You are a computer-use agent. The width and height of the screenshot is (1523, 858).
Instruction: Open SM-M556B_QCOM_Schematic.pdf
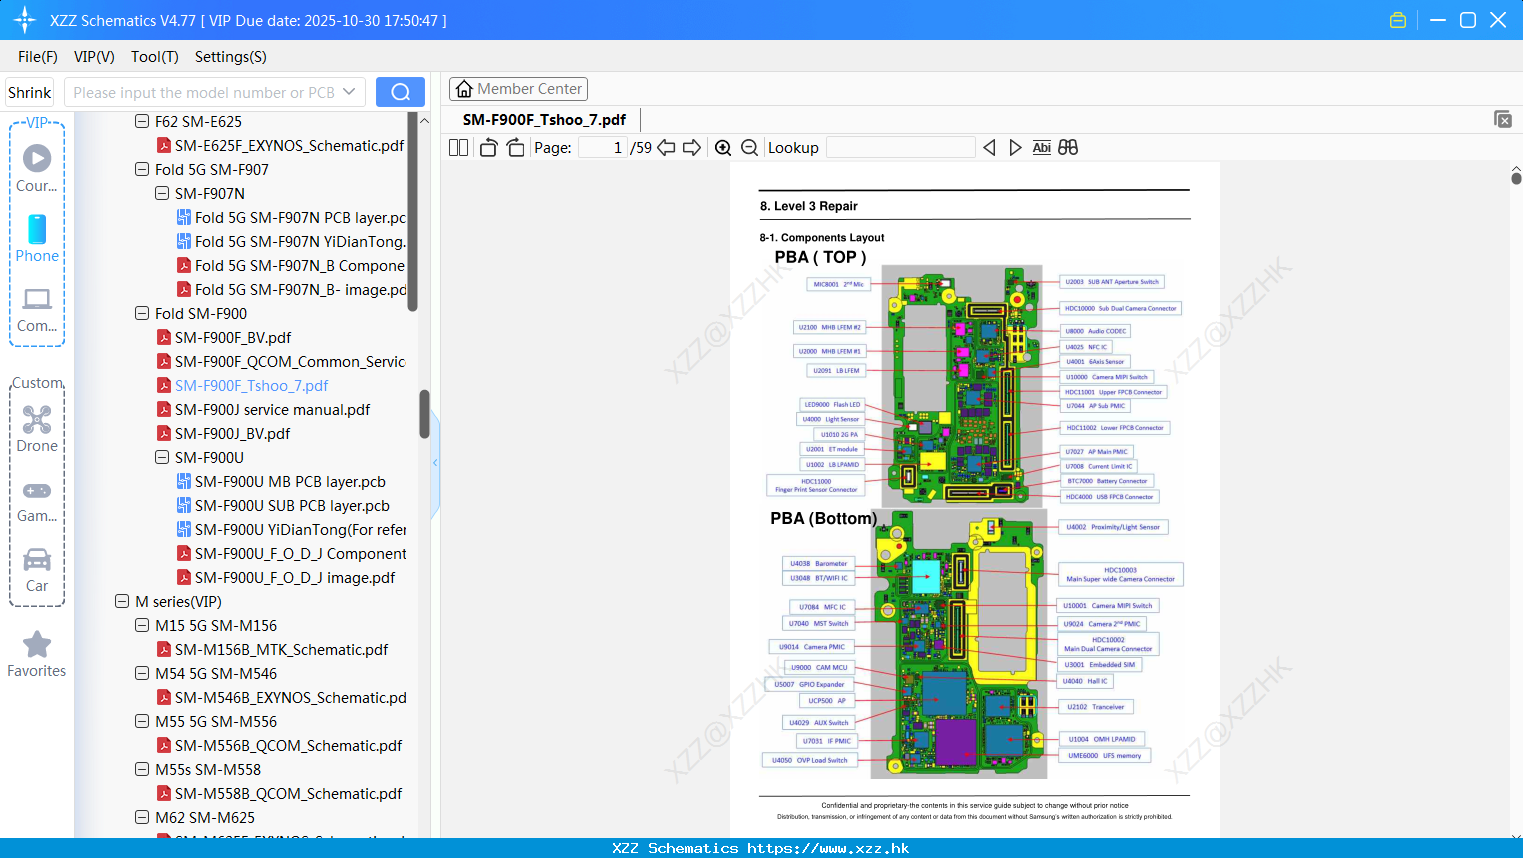pos(279,745)
